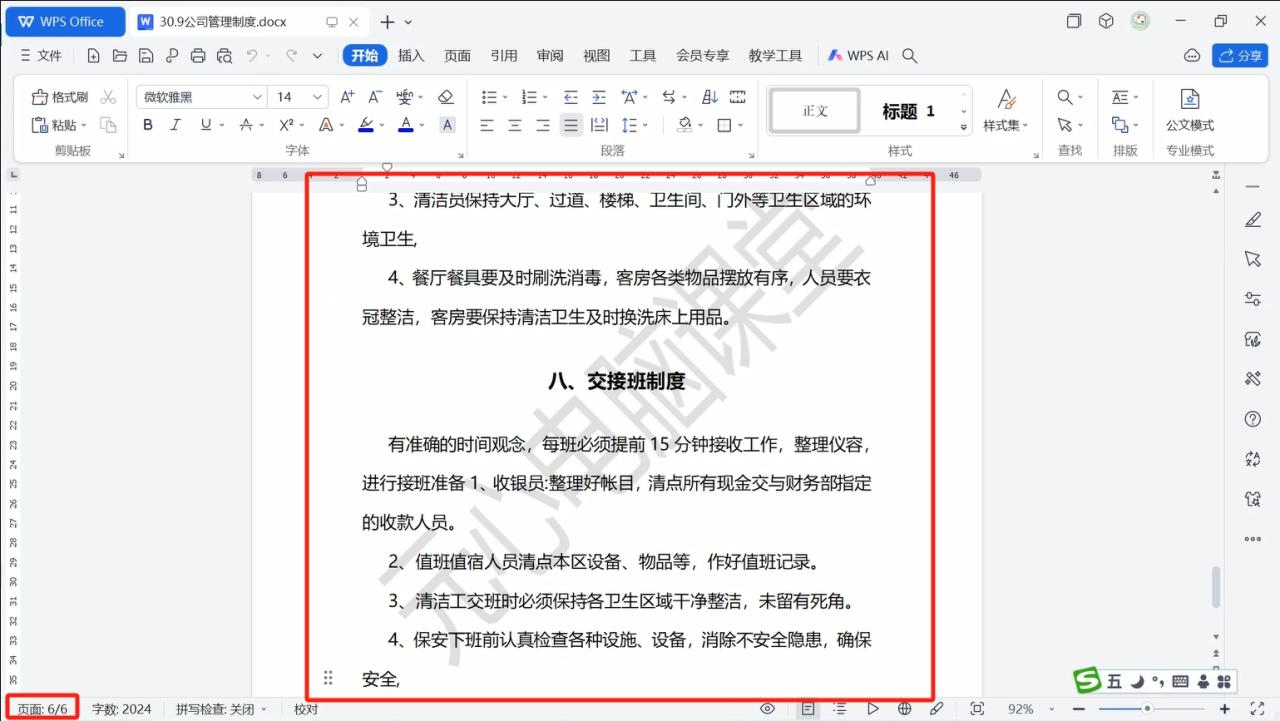Click the distributed alignment icon

pos(598,125)
